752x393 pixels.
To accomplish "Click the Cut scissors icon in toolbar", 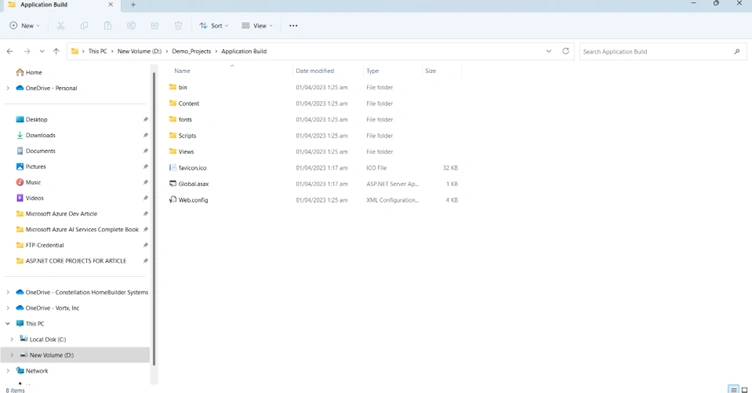I will [60, 26].
